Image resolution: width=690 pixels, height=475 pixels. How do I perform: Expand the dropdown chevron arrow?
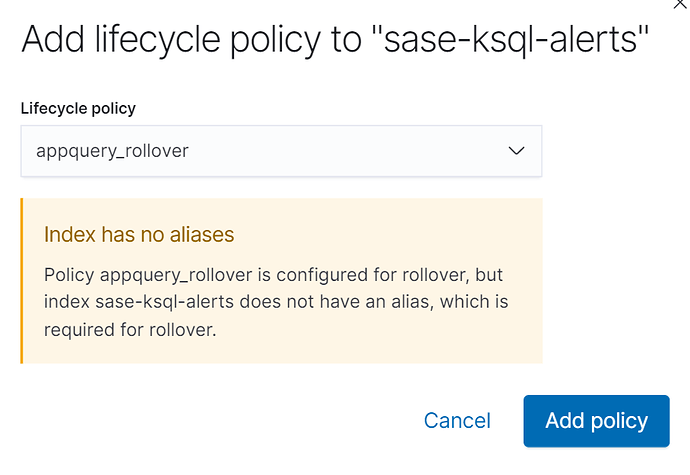click(516, 151)
